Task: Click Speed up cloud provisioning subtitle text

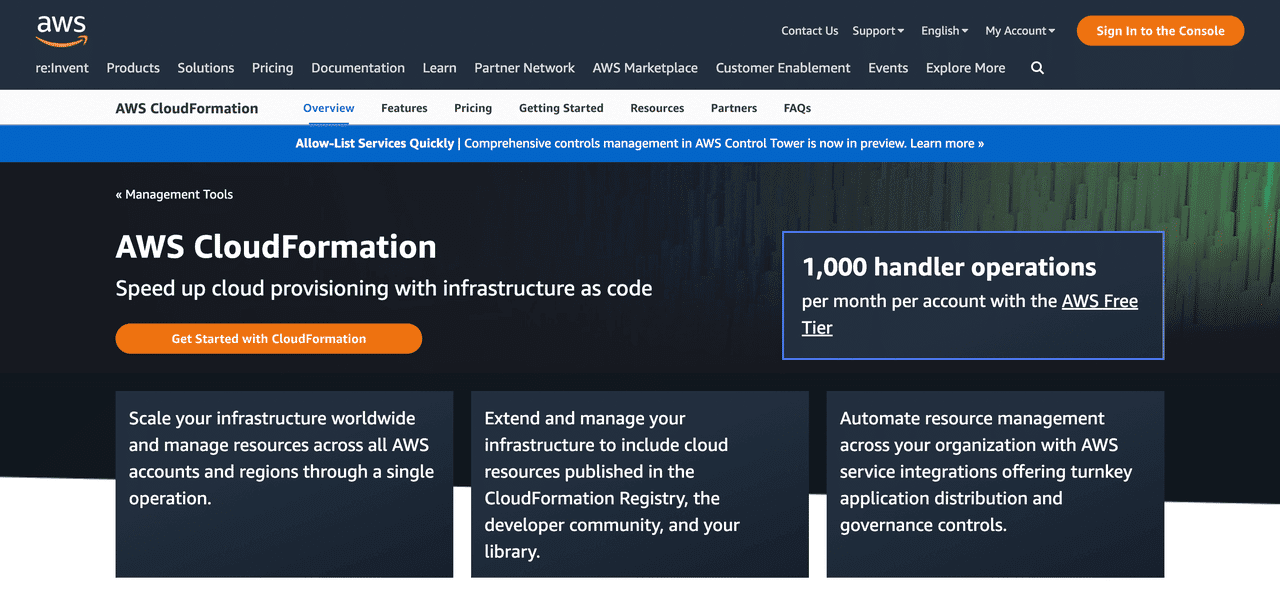Action: coord(384,289)
